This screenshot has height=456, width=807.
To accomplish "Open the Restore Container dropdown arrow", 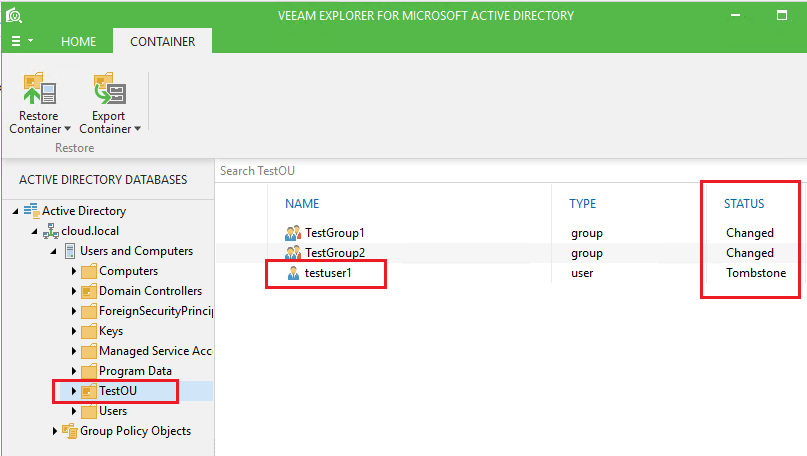I will click(67, 129).
